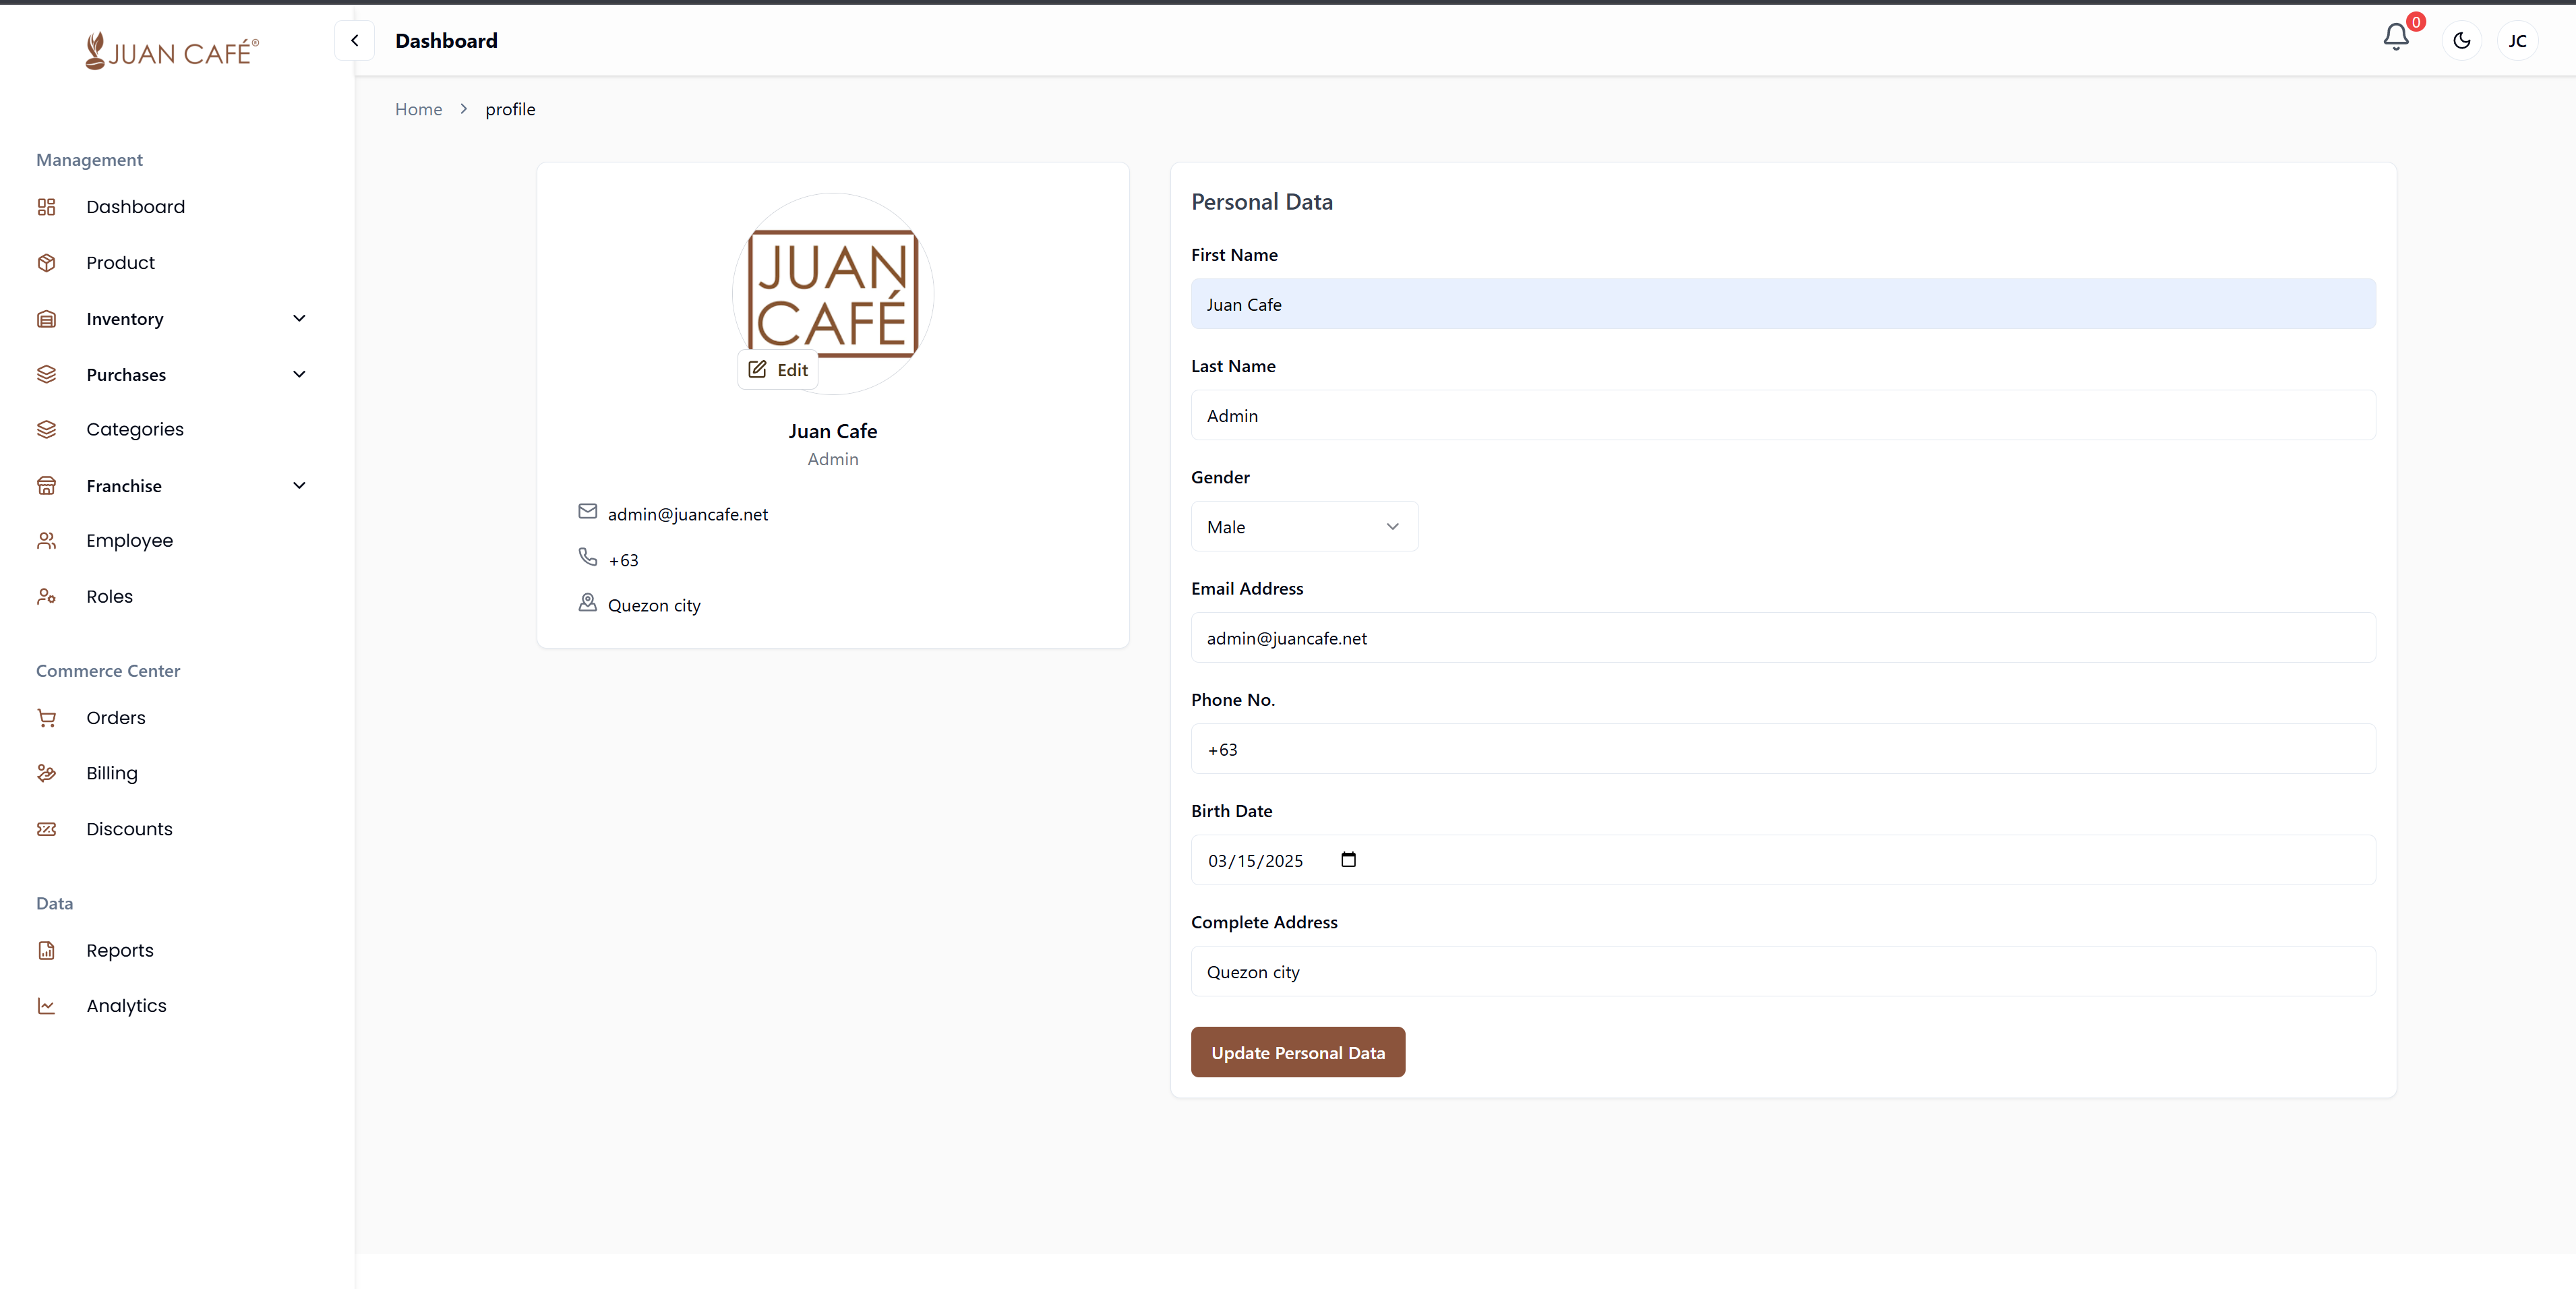Toggle dark mode with the moon icon

click(2461, 41)
